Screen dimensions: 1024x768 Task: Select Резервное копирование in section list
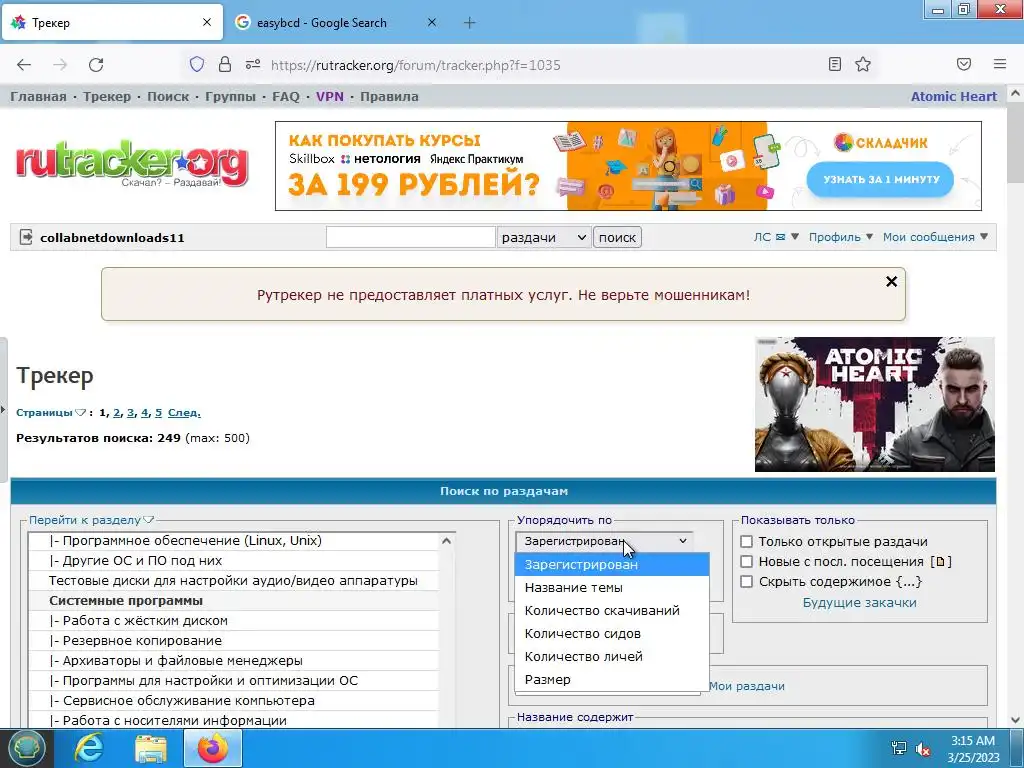click(233, 641)
